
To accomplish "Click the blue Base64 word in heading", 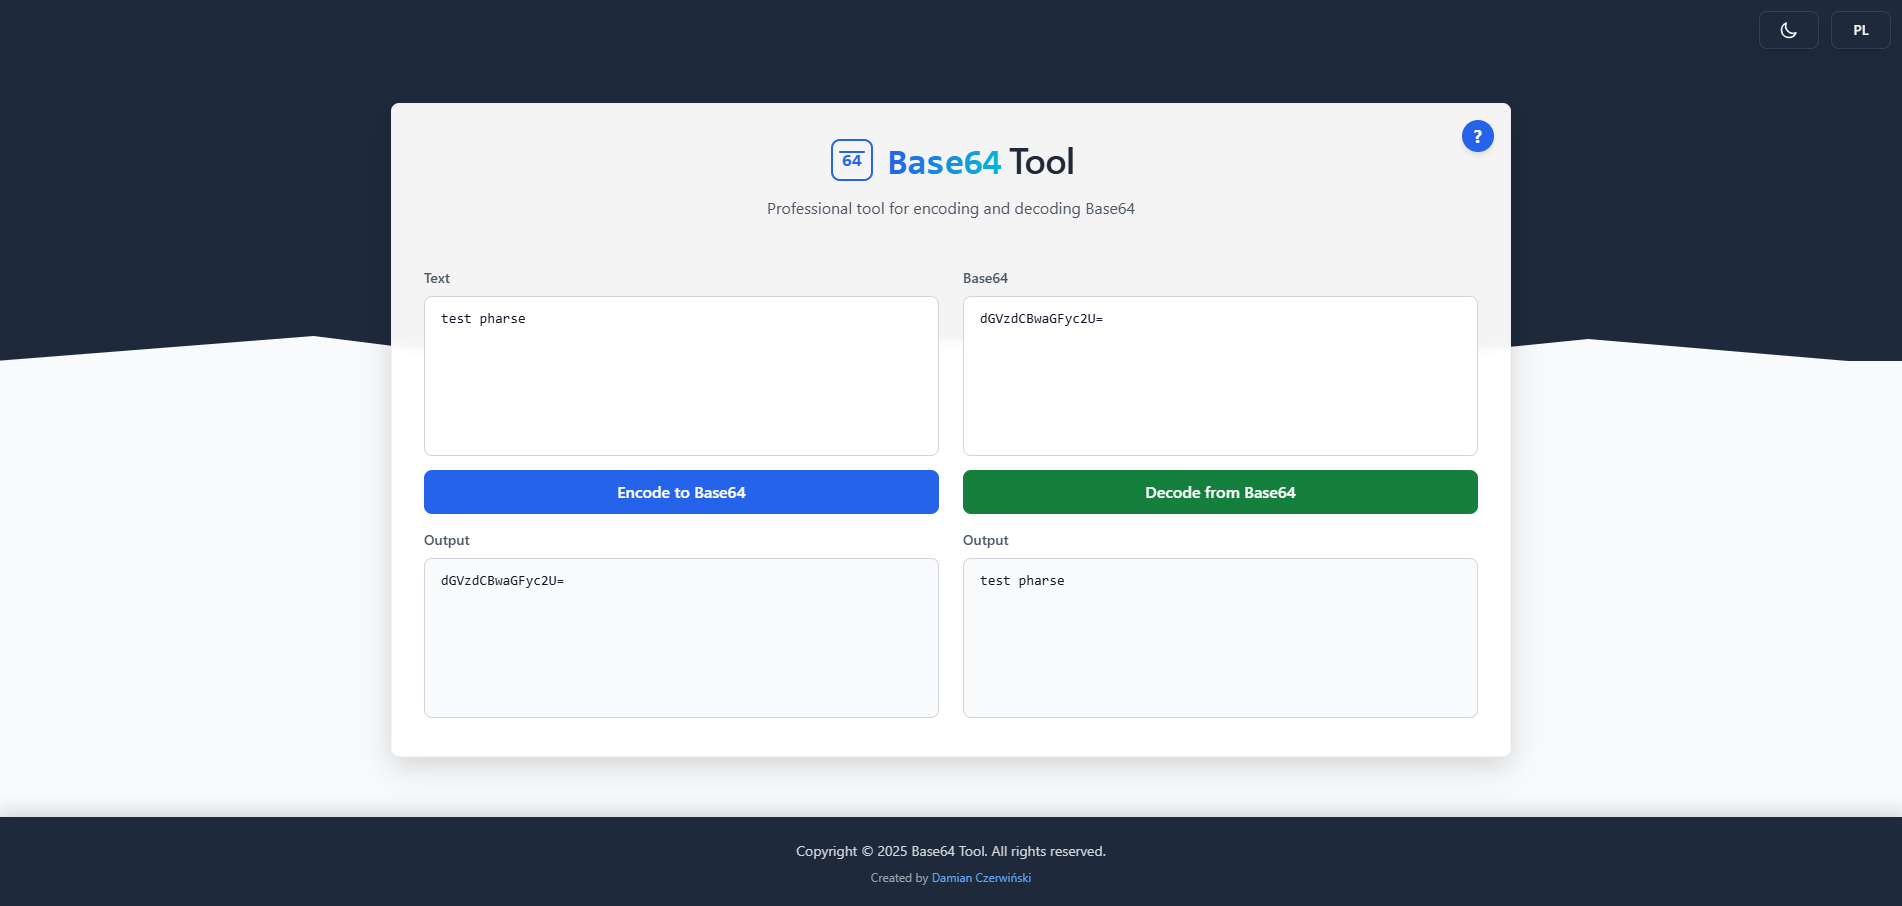I will pyautogui.click(x=943, y=162).
